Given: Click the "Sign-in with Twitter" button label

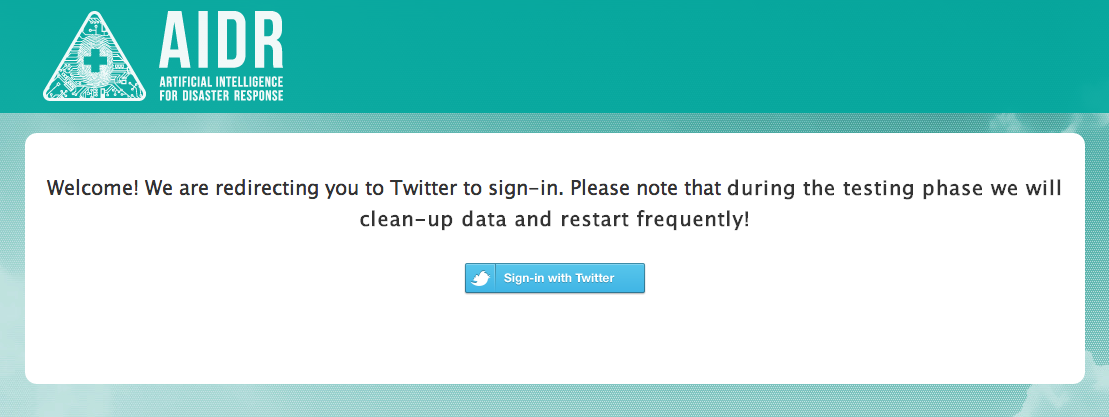Looking at the screenshot, I should [x=559, y=278].
